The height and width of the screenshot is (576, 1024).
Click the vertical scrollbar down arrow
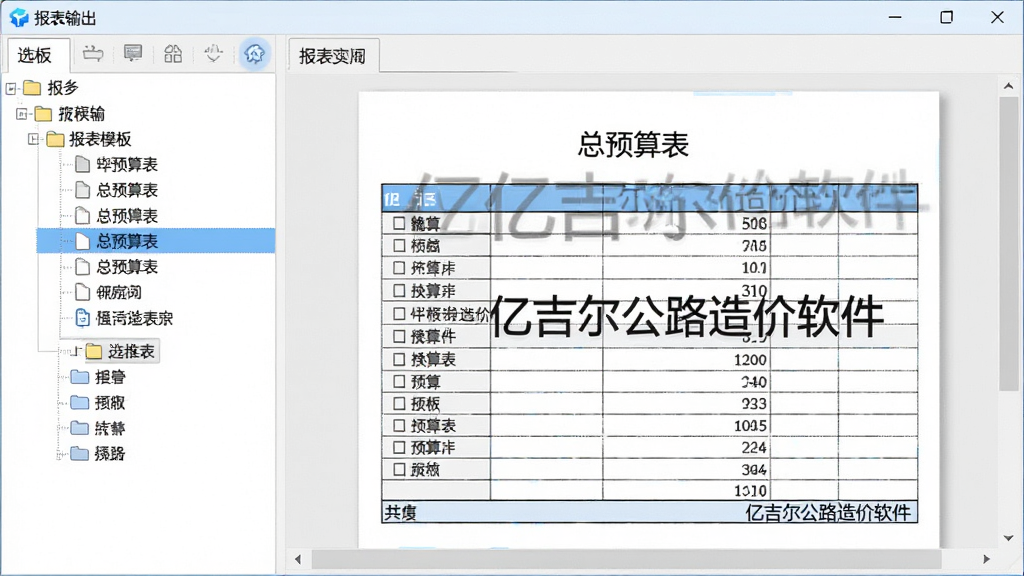[x=1008, y=538]
